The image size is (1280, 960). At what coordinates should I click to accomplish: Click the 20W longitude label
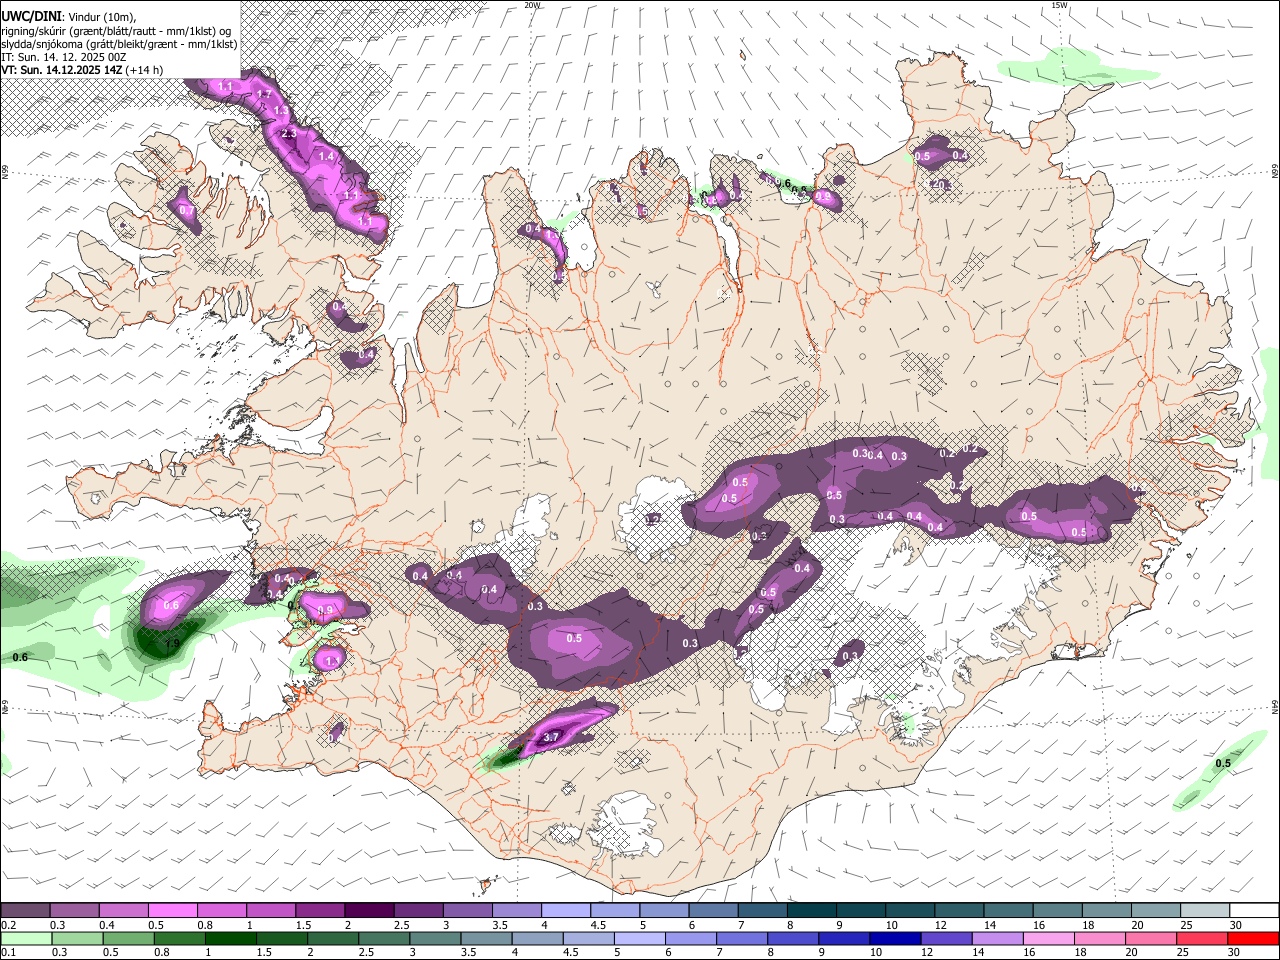click(x=533, y=5)
